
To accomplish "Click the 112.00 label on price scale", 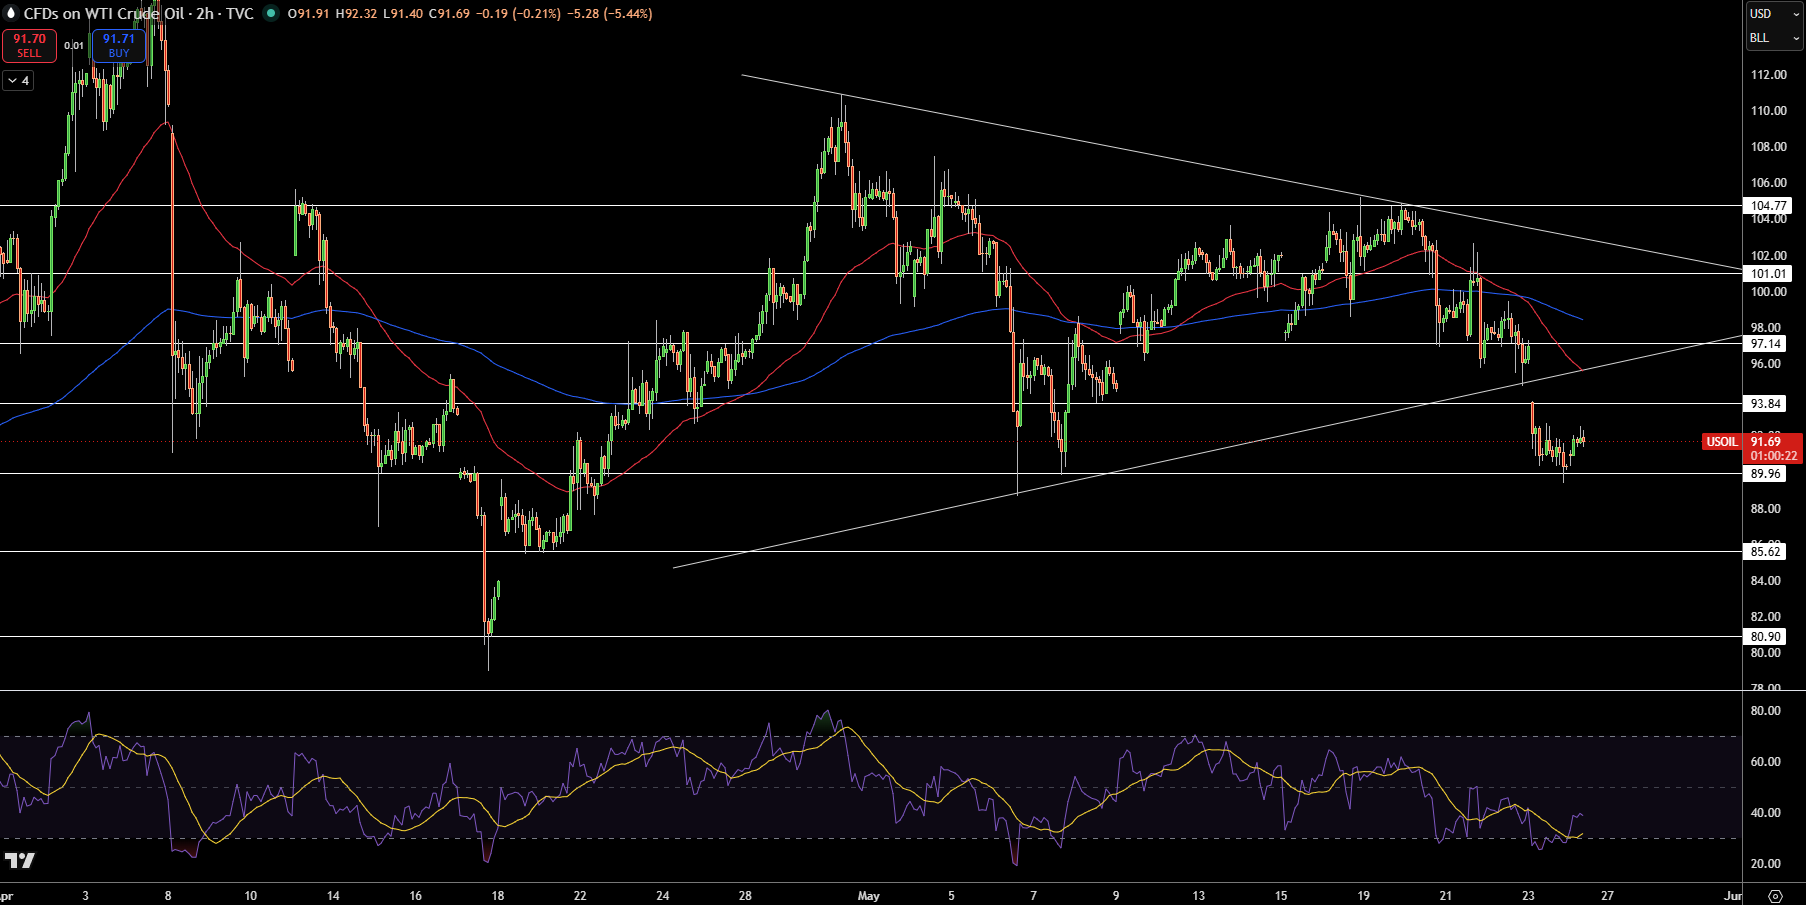I will 1768,75.
